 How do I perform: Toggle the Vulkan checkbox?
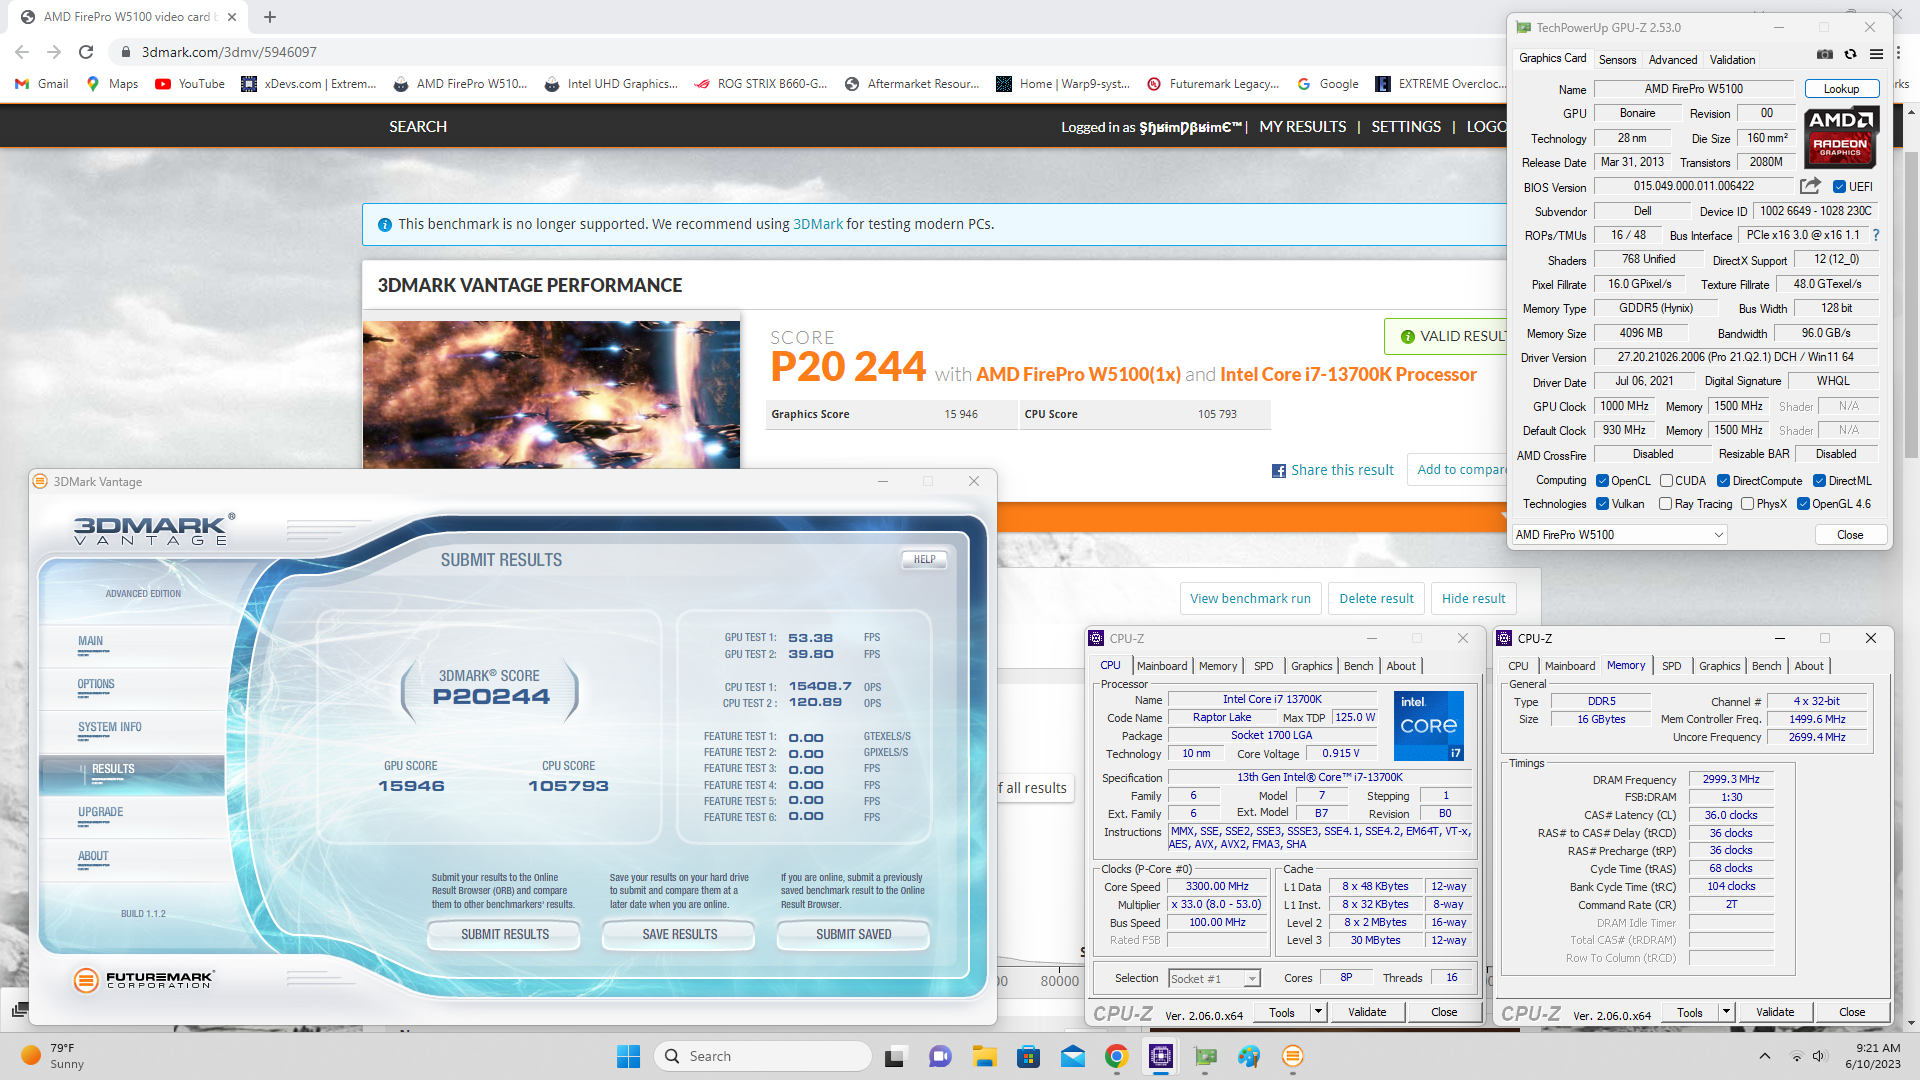pos(1602,504)
